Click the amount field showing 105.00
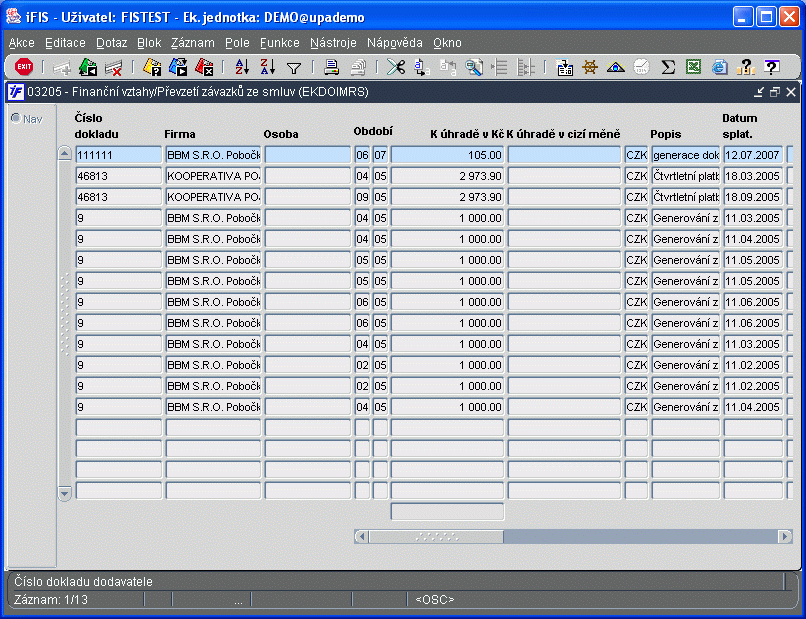The width and height of the screenshot is (806, 619). click(x=447, y=155)
